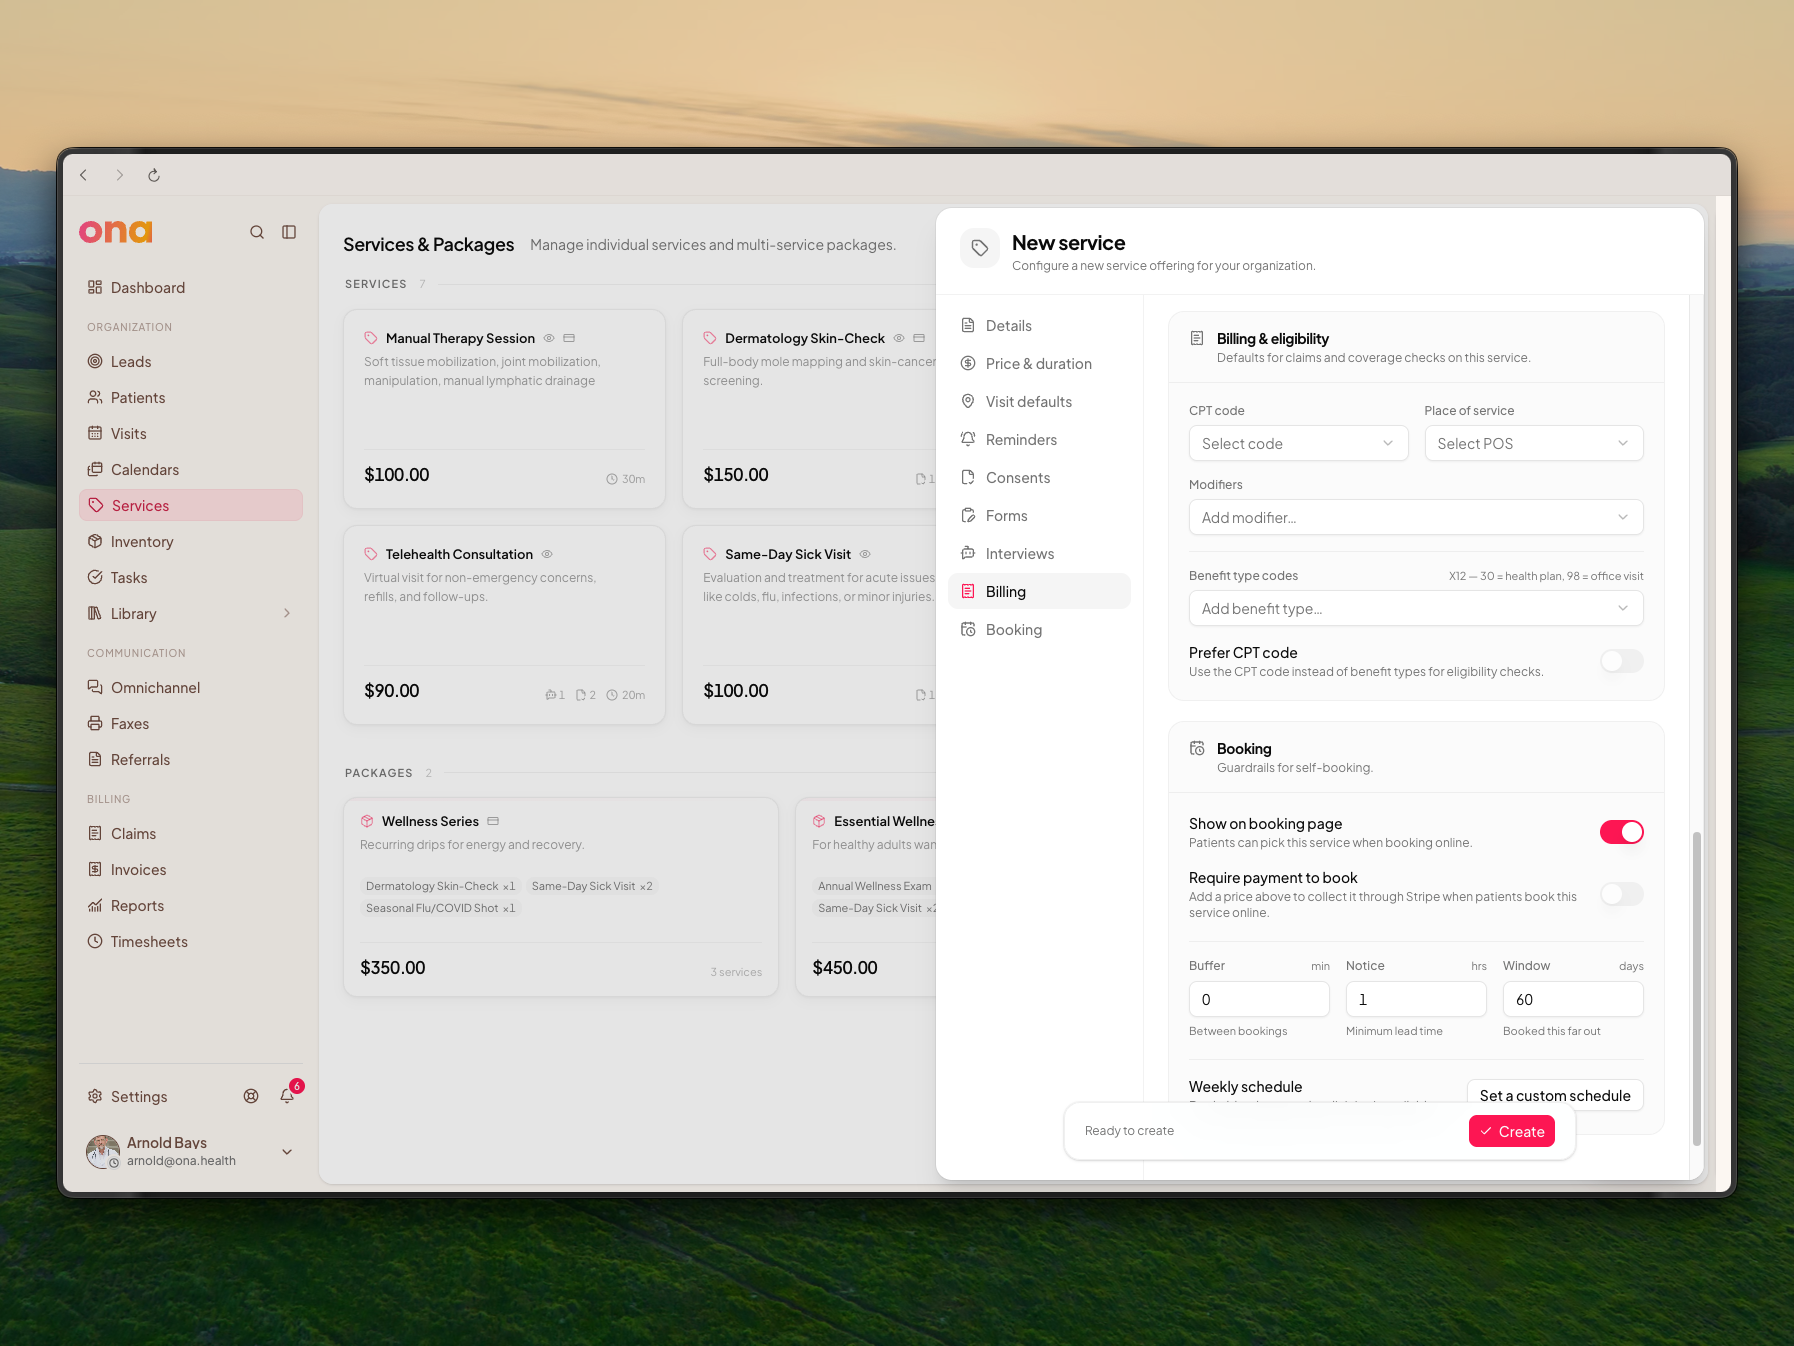Open Settings in the sidebar

pos(139,1096)
